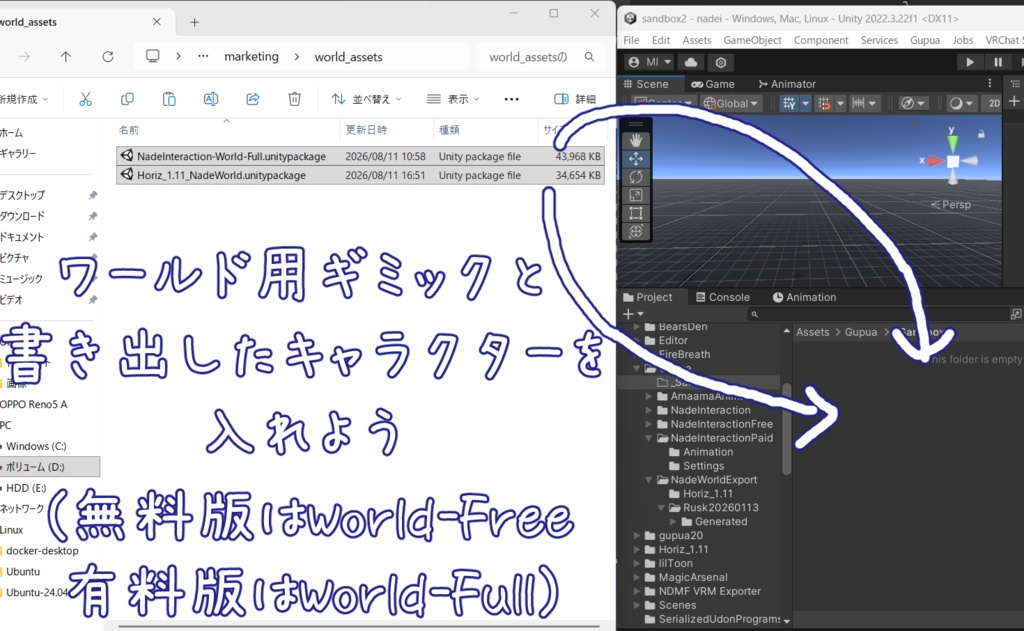Click Assets in the Project breadcrumb
The width and height of the screenshot is (1024, 631).
point(812,332)
